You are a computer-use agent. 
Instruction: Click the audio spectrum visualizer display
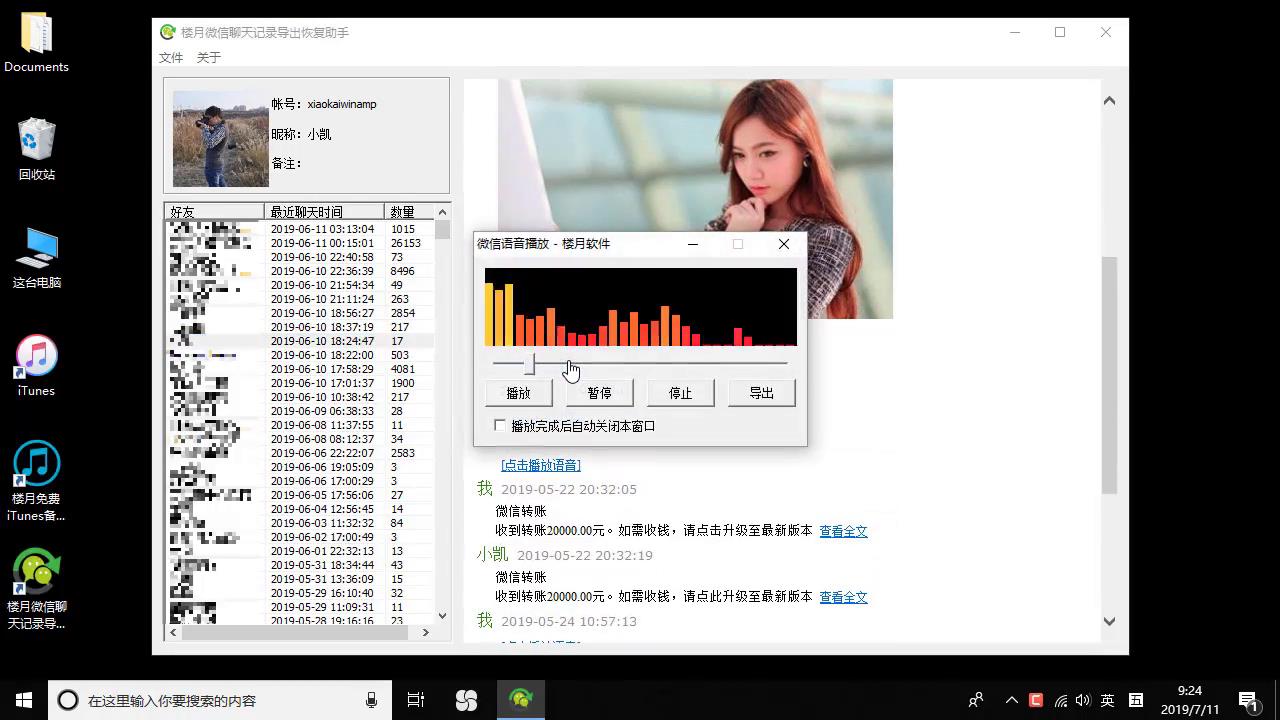coord(641,307)
